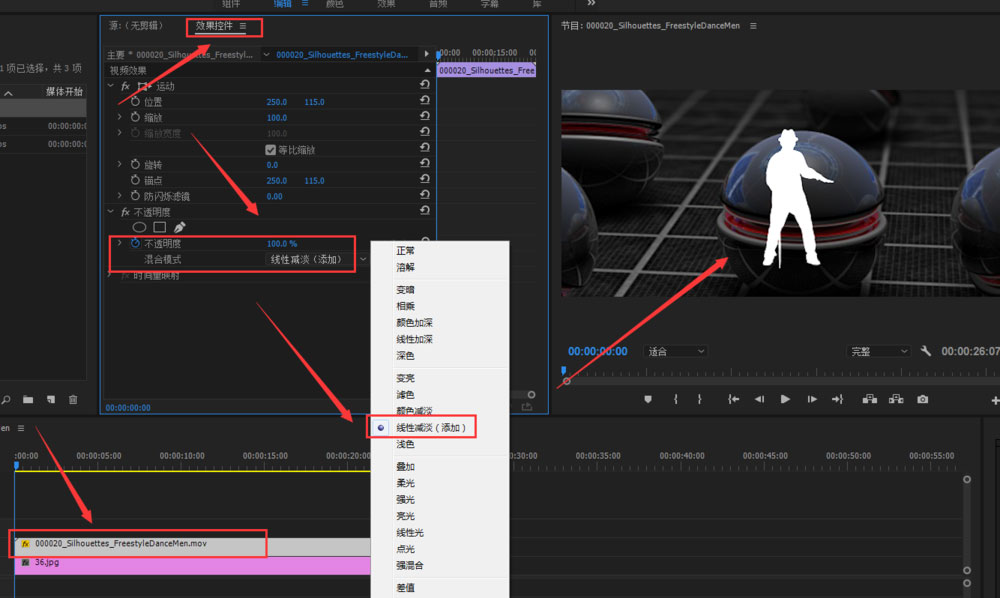
Task: Switch to the 效果控件 tab
Action: [x=214, y=26]
